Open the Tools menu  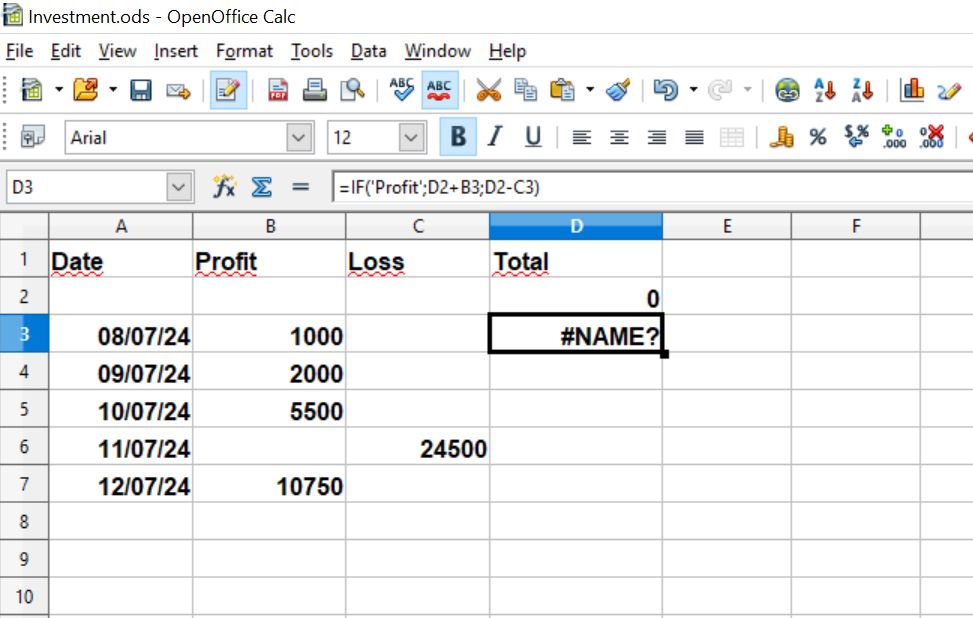(312, 51)
